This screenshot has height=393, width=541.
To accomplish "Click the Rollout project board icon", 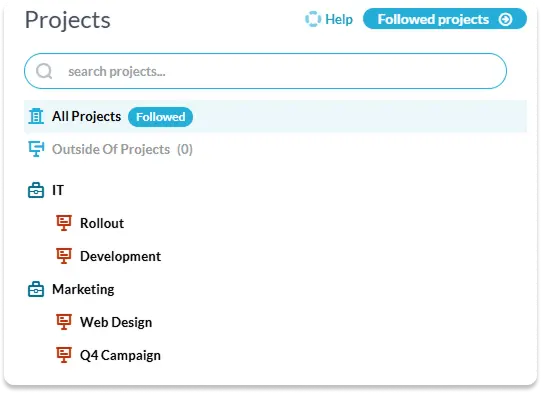I will (x=64, y=223).
